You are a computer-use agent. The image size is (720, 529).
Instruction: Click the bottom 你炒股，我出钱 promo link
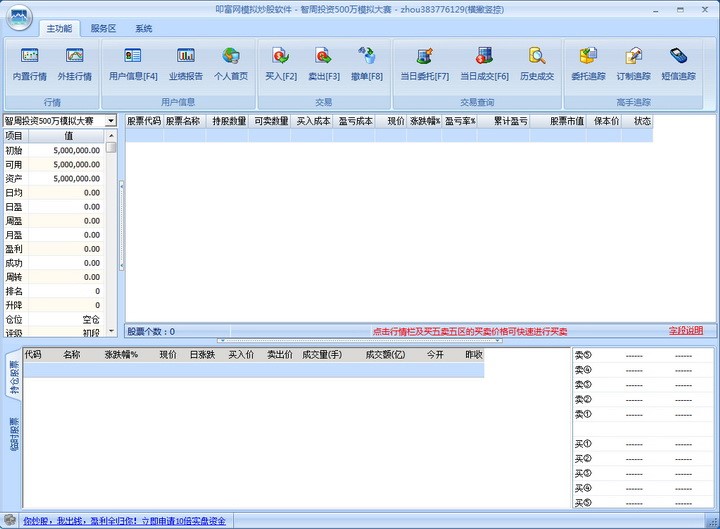coord(124,521)
